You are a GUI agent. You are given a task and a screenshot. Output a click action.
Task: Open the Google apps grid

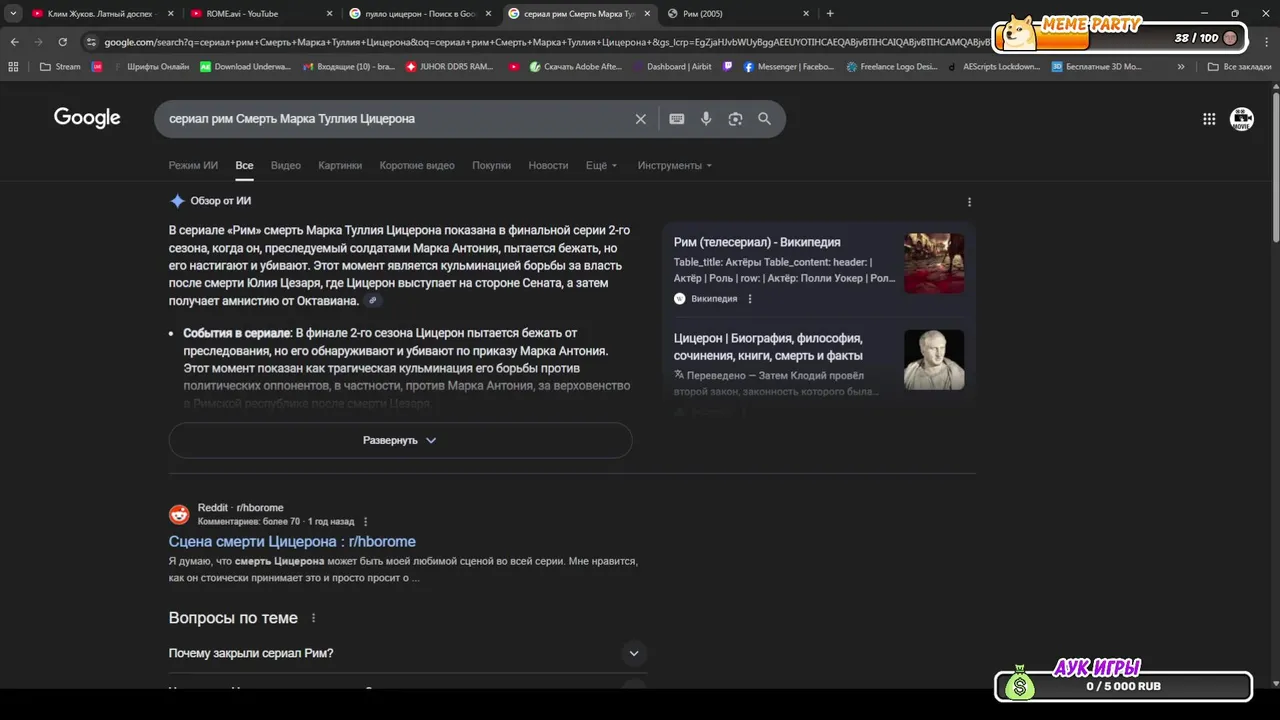(1209, 119)
